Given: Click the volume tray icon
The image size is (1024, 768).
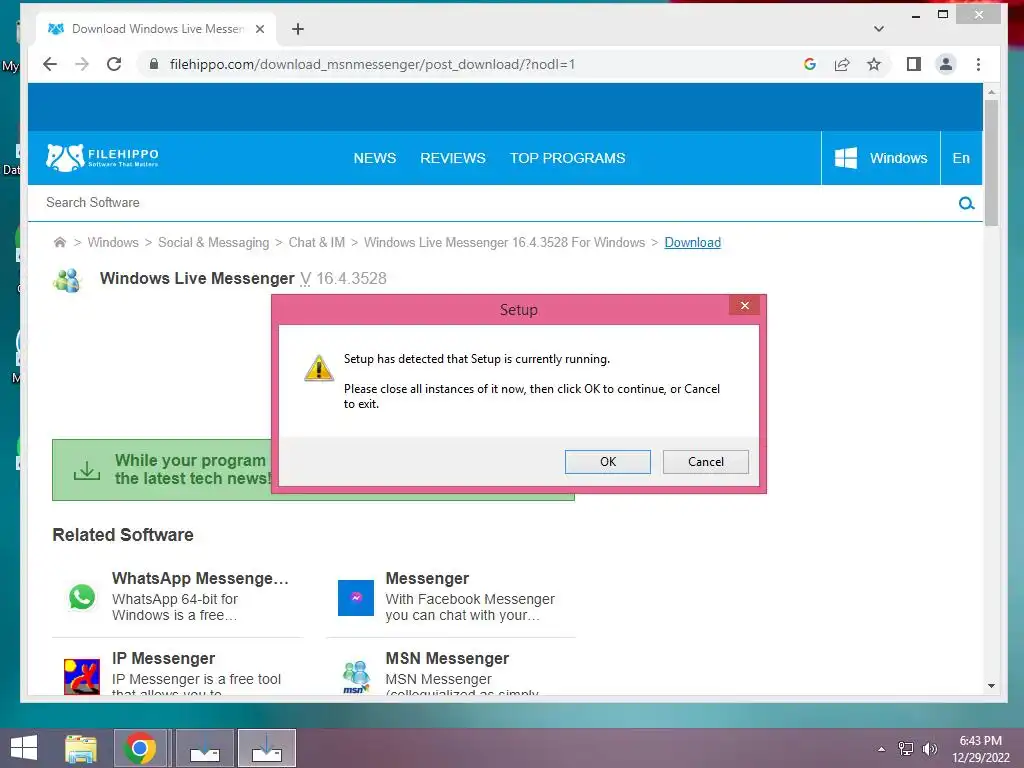Looking at the screenshot, I should click(929, 749).
